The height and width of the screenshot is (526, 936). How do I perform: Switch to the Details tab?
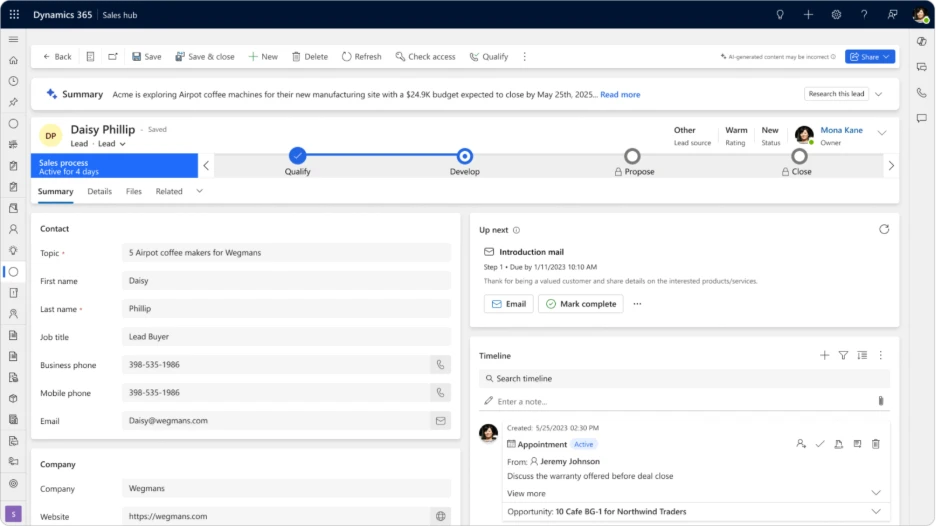point(99,191)
